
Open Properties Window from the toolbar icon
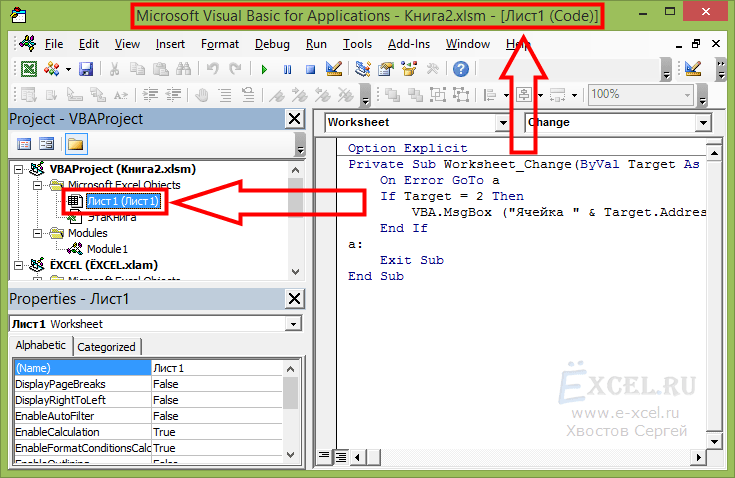386,69
